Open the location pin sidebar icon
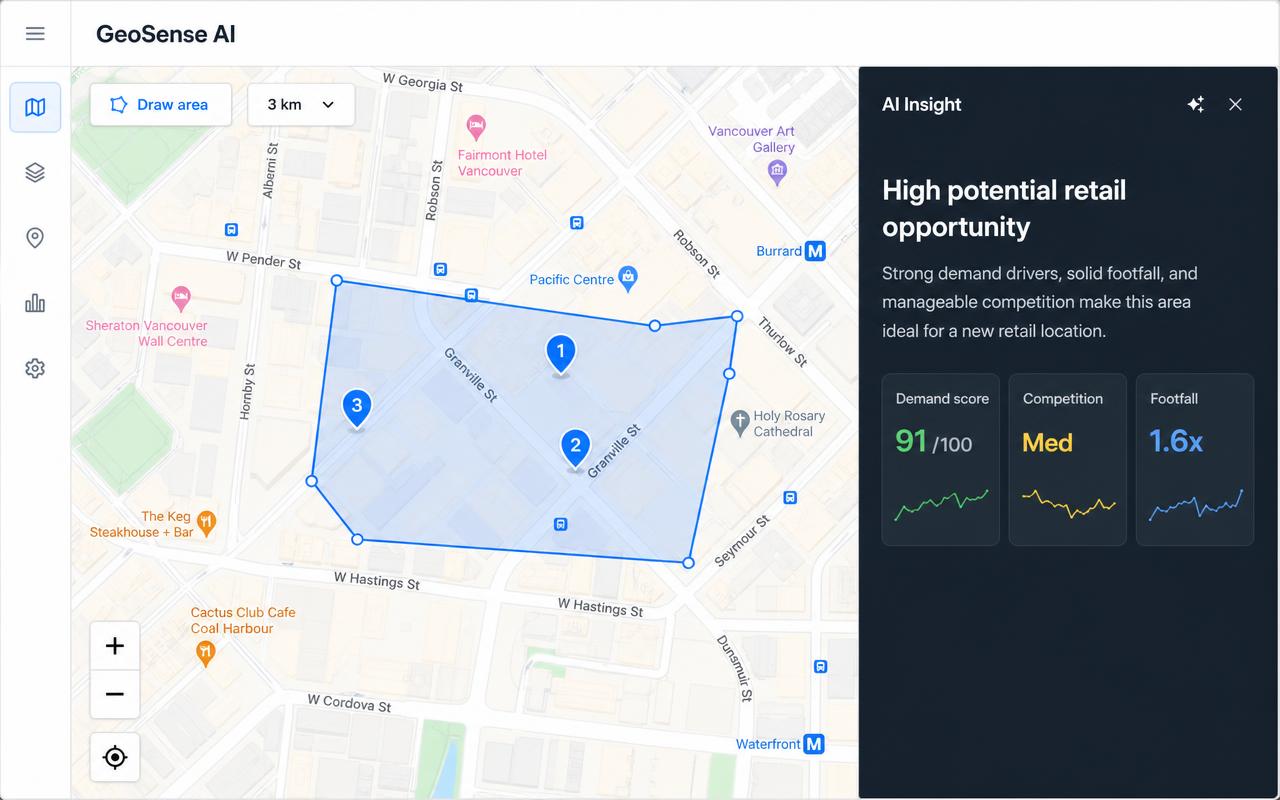The width and height of the screenshot is (1280, 800). click(35, 238)
